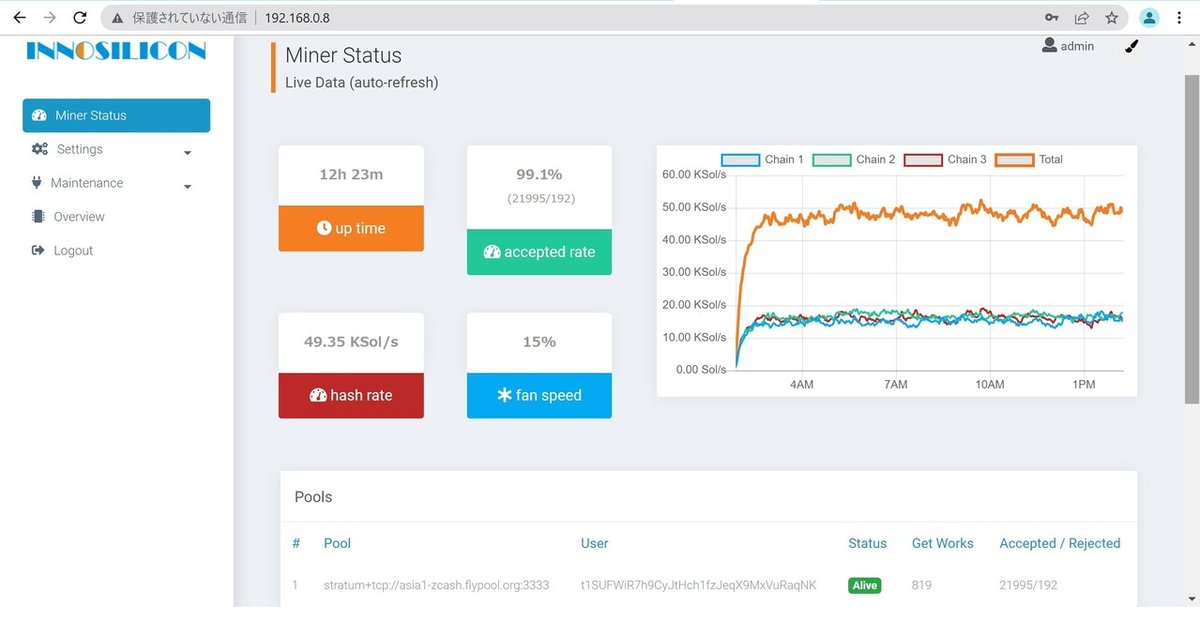Click the INNOSILICON logo
This screenshot has height=638, width=1200.
pyautogui.click(x=116, y=51)
